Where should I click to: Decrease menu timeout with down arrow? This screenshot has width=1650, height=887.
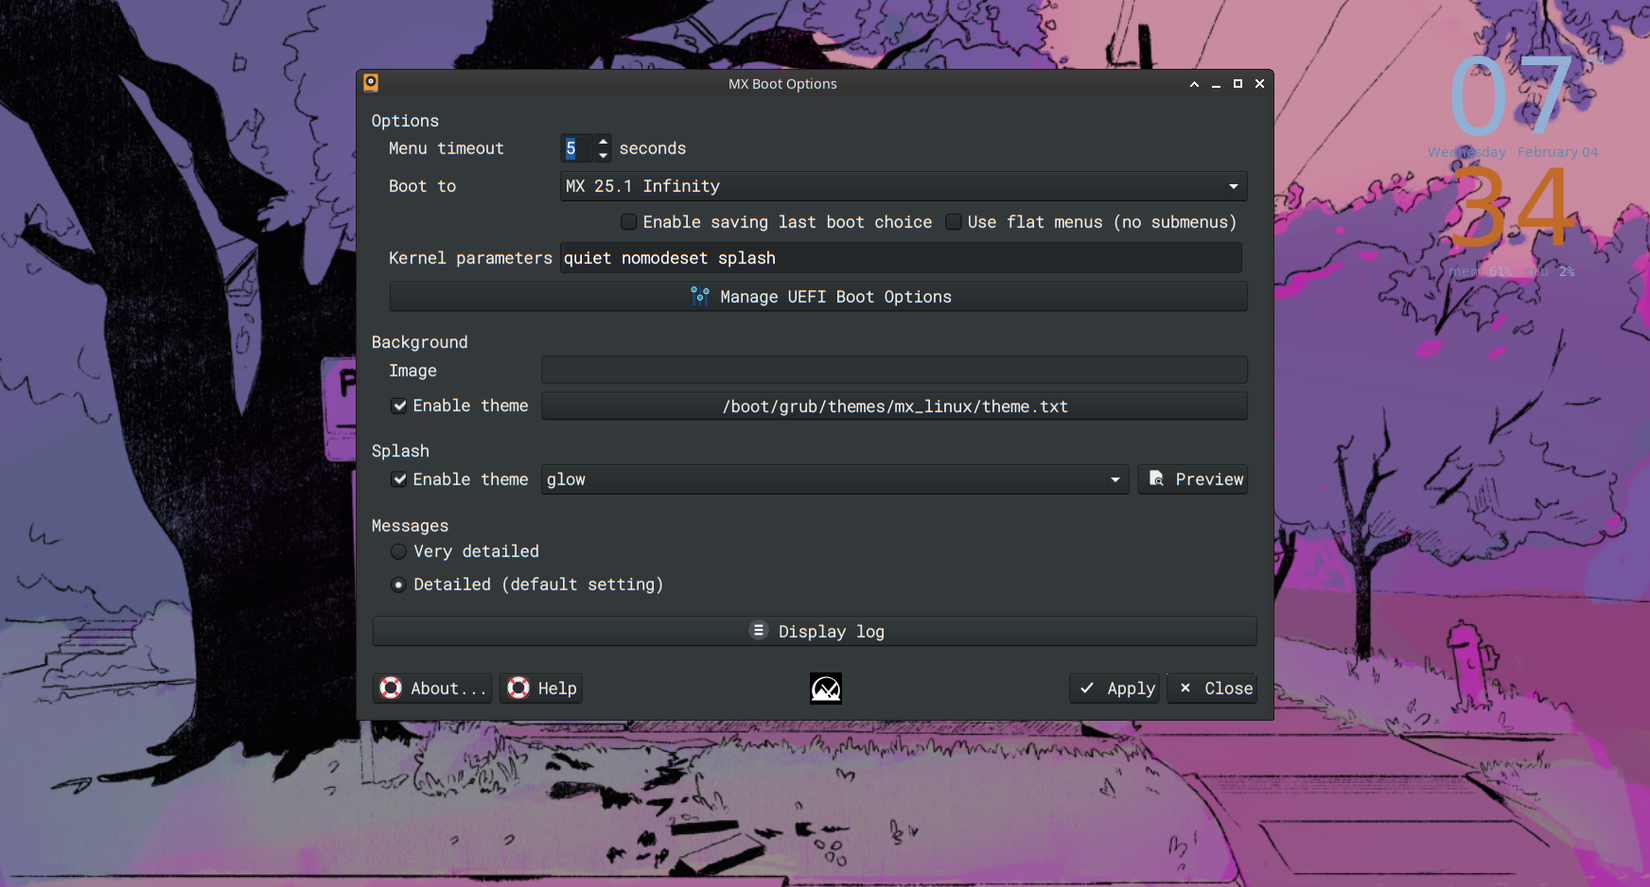[603, 155]
